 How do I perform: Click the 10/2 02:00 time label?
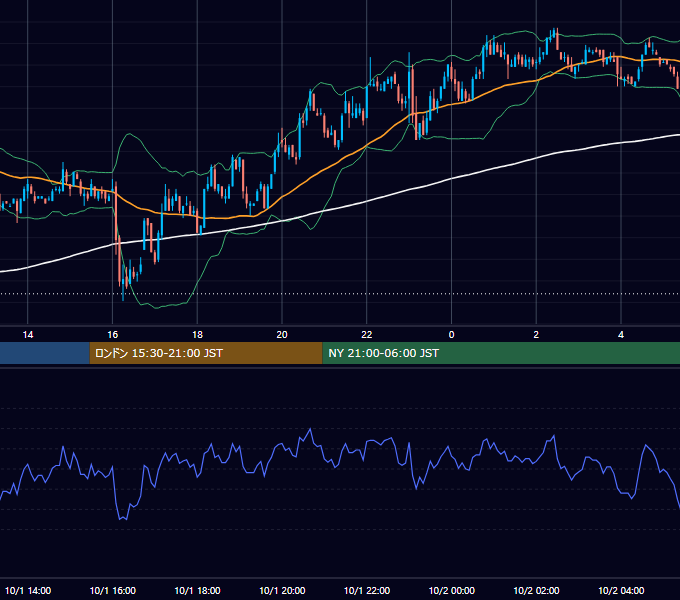(536, 590)
